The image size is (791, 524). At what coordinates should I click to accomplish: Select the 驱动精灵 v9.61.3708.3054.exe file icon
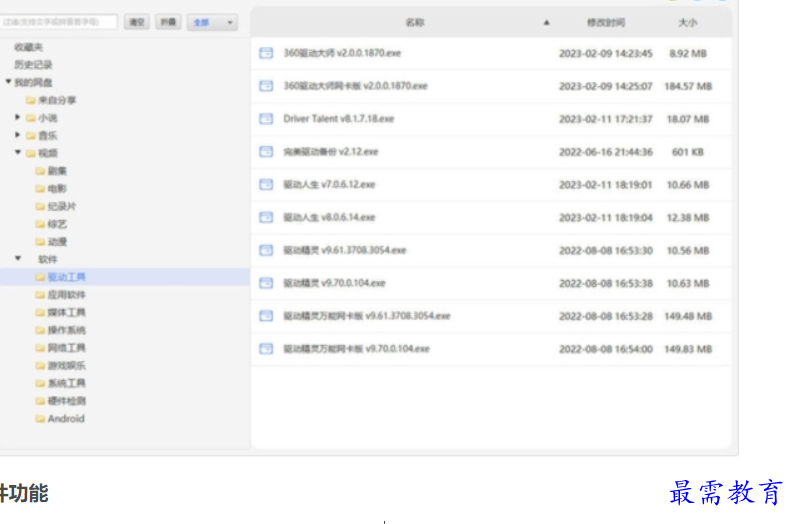[266, 250]
